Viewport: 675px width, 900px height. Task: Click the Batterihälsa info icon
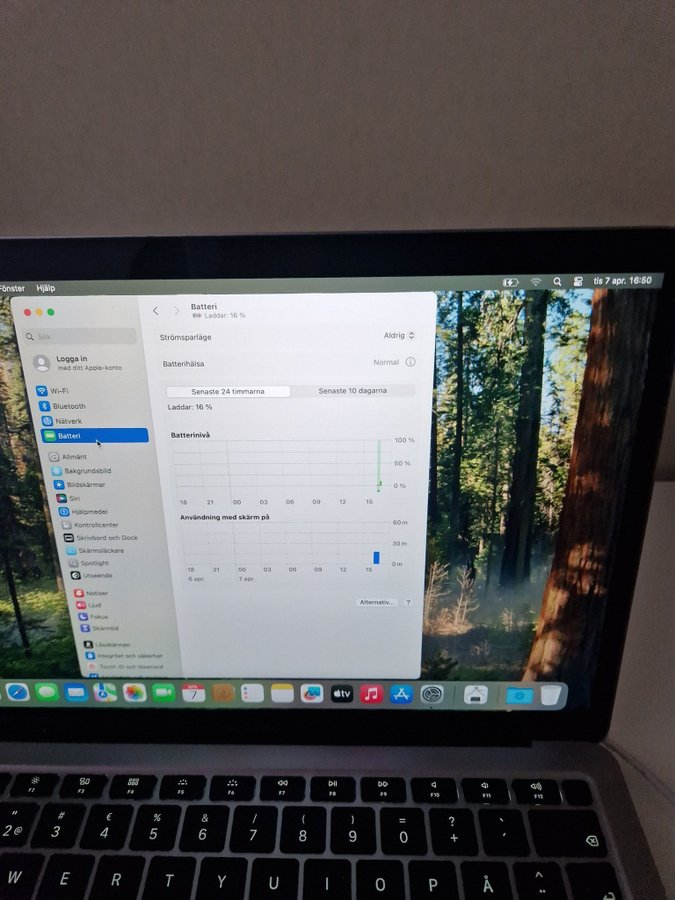pos(410,362)
